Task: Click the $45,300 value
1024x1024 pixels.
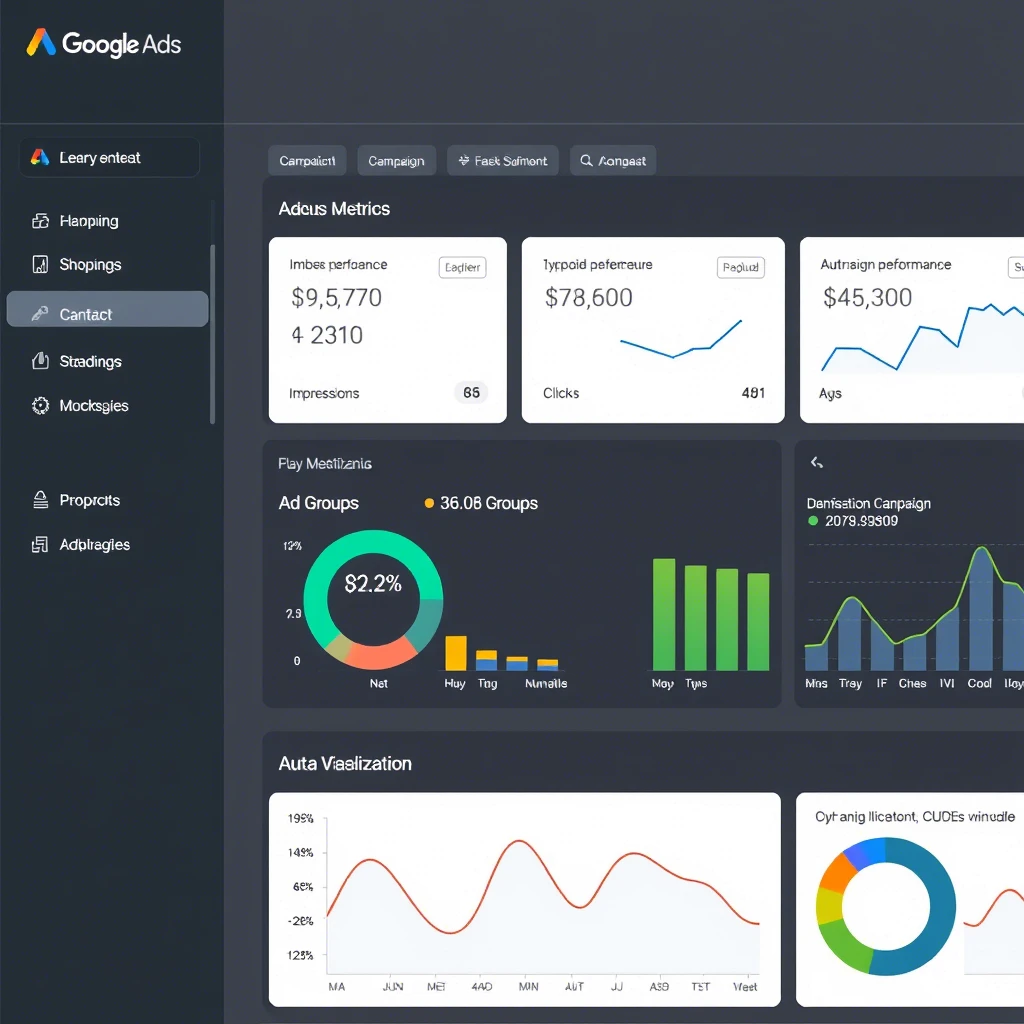Action: 867,298
